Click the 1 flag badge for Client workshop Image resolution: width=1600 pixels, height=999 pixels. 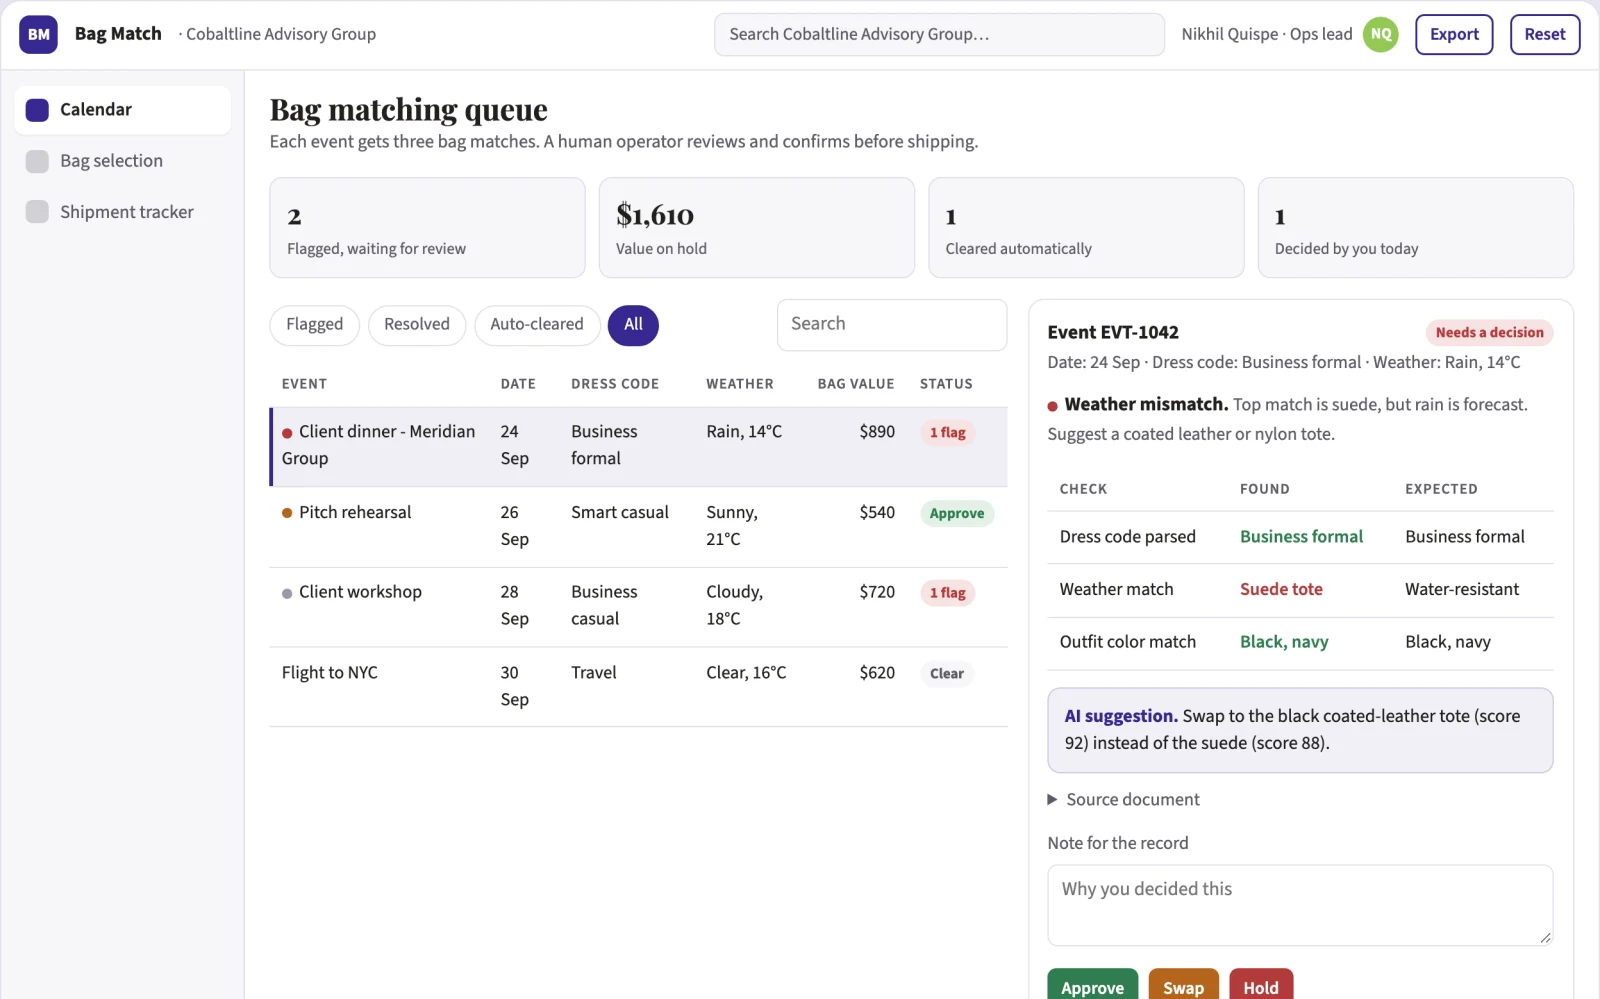(947, 593)
